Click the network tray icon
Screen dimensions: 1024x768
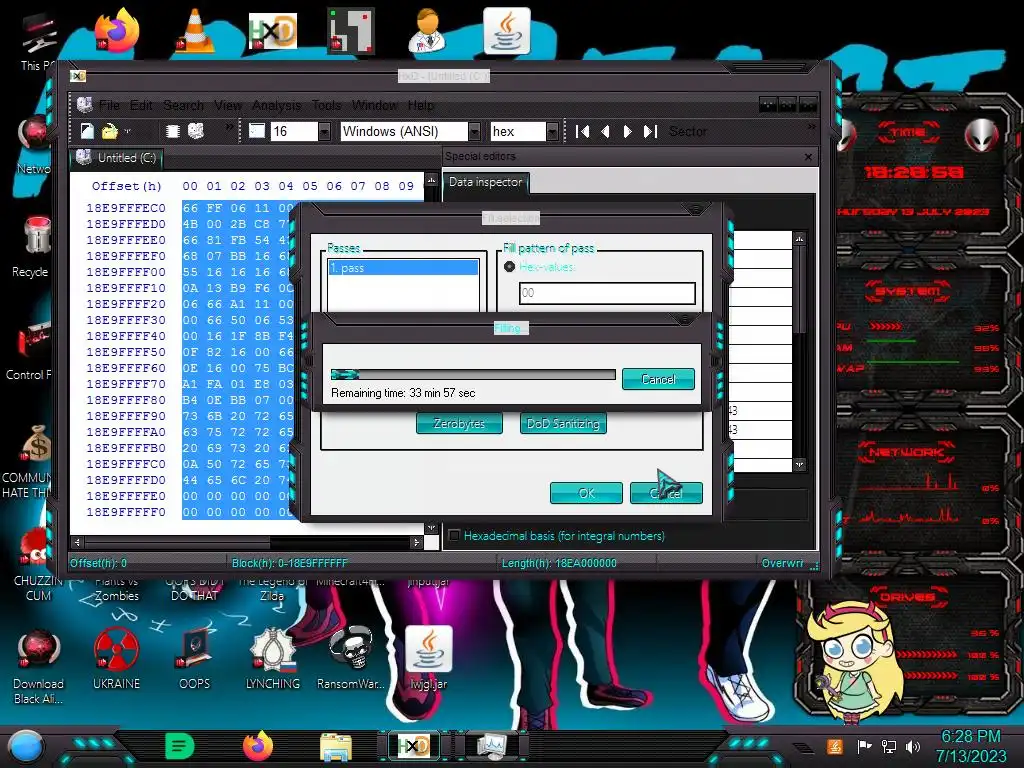tap(889, 746)
